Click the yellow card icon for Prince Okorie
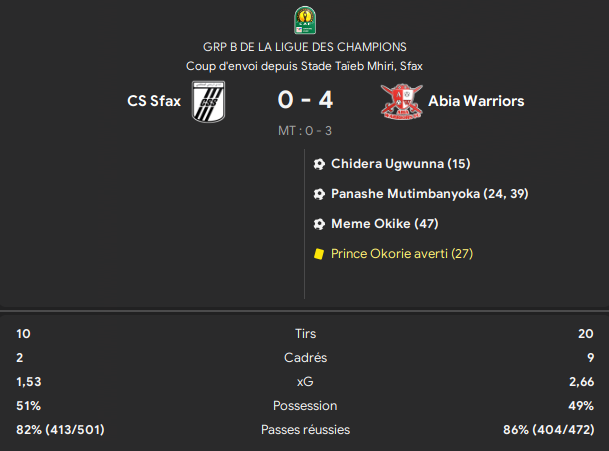The width and height of the screenshot is (609, 451). pyautogui.click(x=319, y=254)
